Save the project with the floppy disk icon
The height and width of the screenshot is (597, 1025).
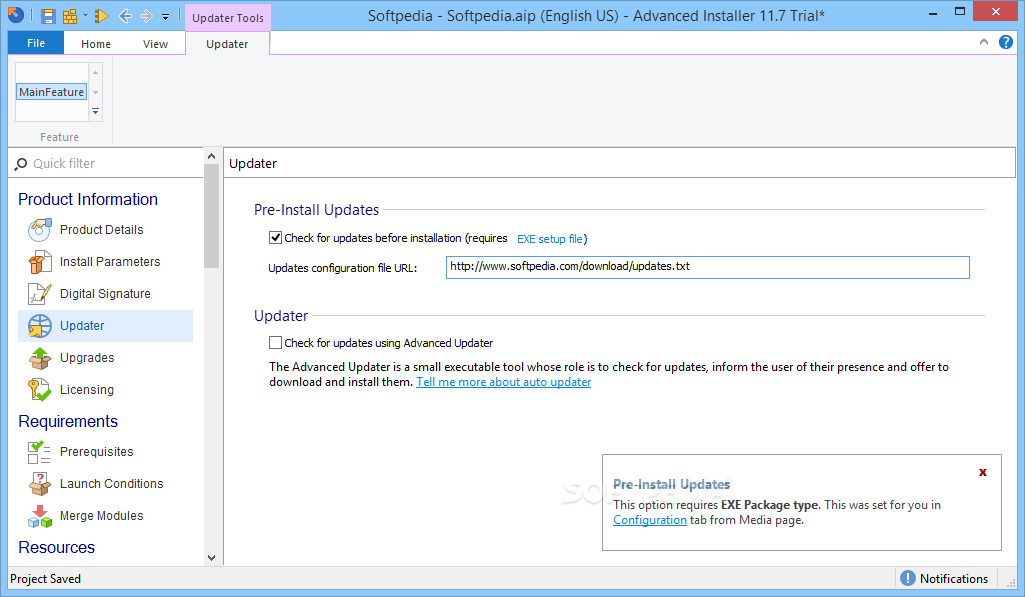[48, 16]
